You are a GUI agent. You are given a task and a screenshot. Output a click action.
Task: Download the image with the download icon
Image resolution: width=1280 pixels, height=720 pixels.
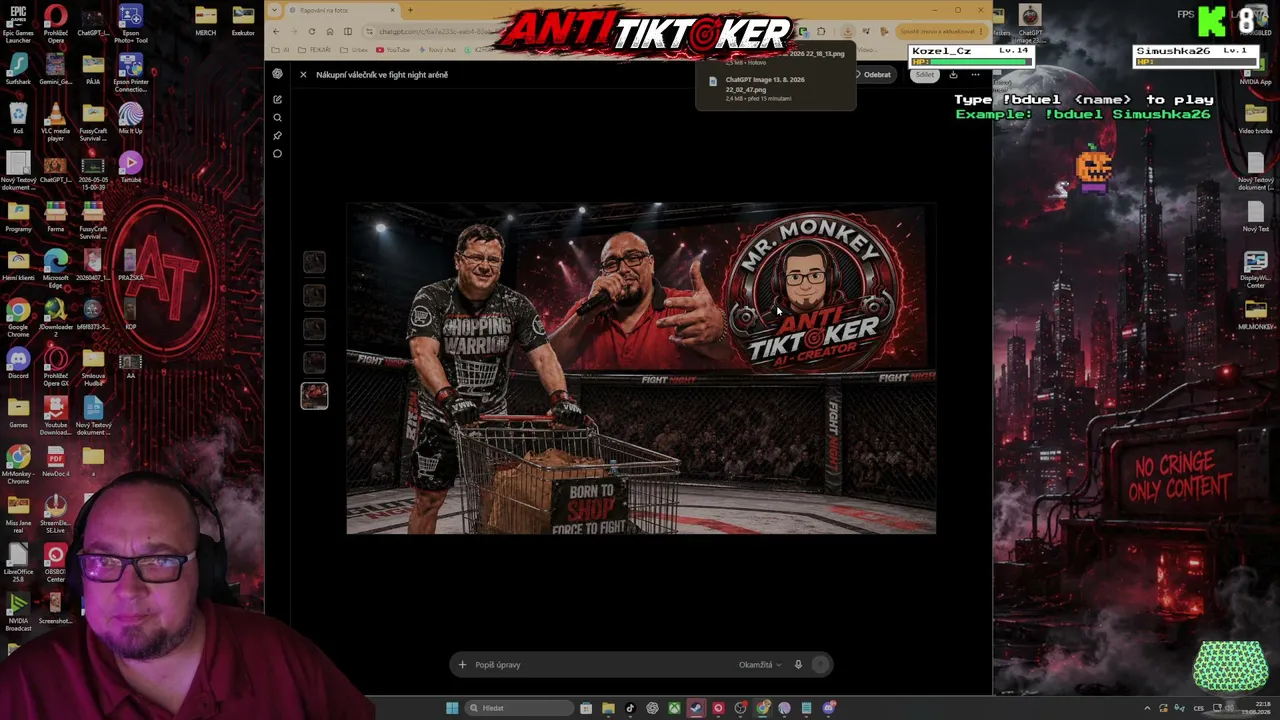[x=953, y=75]
